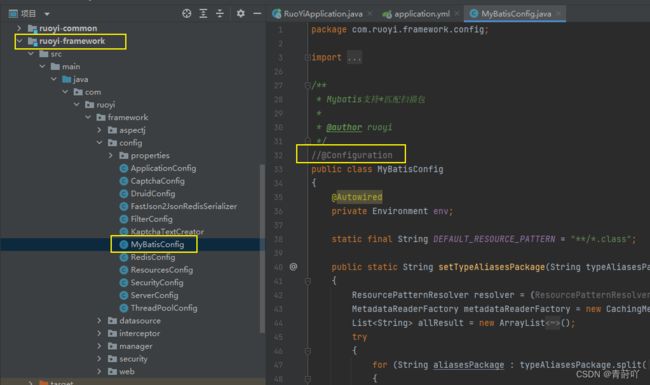Click the setTypeAliasesPackage method name
This screenshot has height=385, width=650.
492,267
